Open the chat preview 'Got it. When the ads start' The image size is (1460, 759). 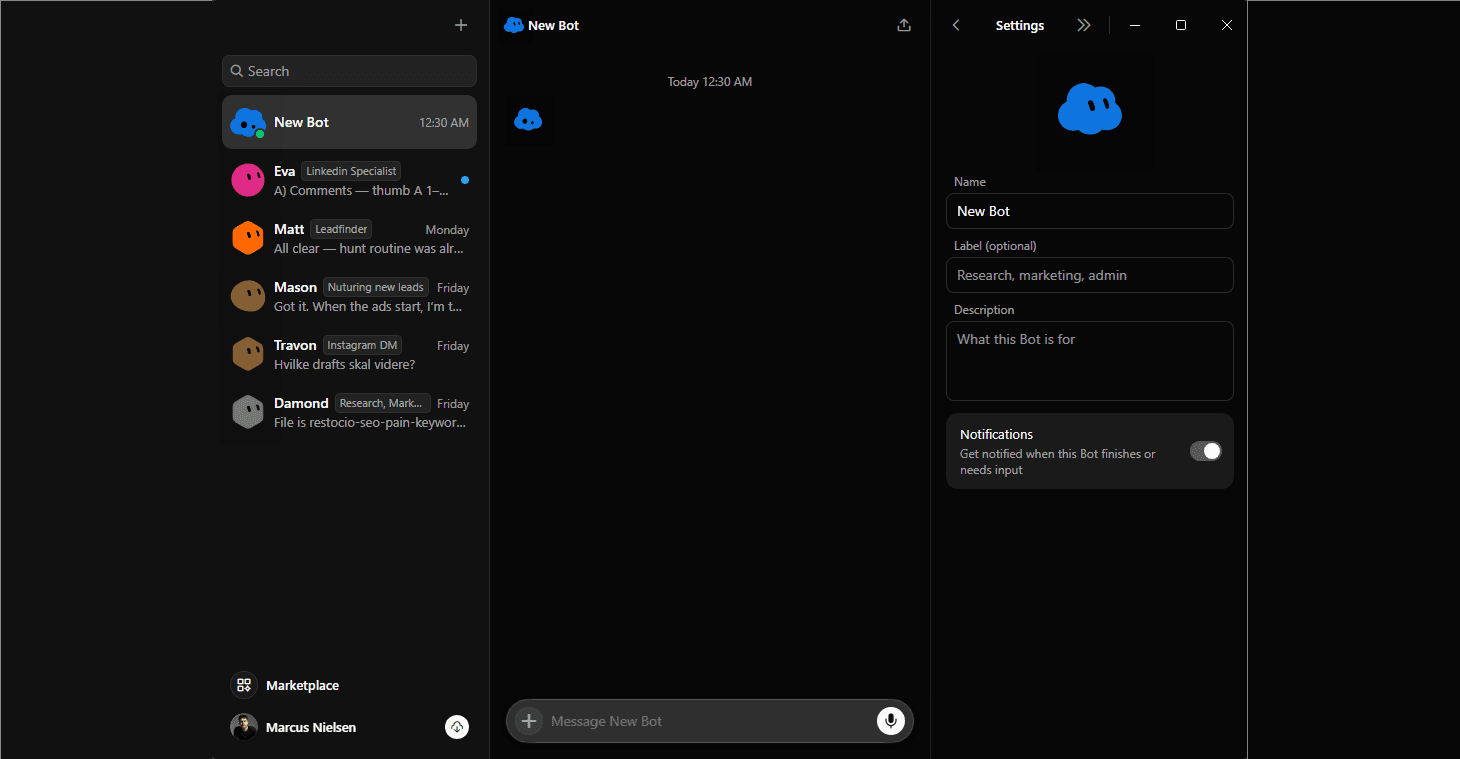pos(369,306)
